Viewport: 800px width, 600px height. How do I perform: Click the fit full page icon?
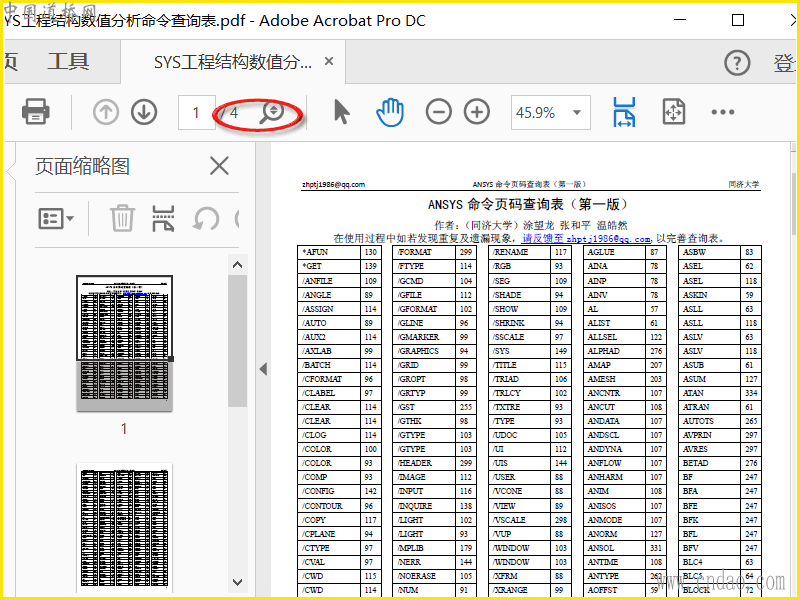pyautogui.click(x=673, y=112)
